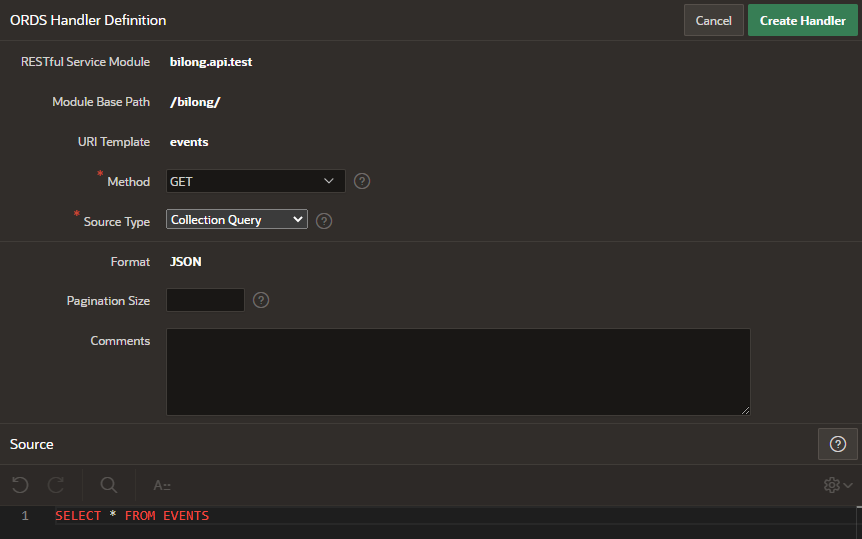Open help for the Method field
The height and width of the screenshot is (539, 862).
coord(362,181)
